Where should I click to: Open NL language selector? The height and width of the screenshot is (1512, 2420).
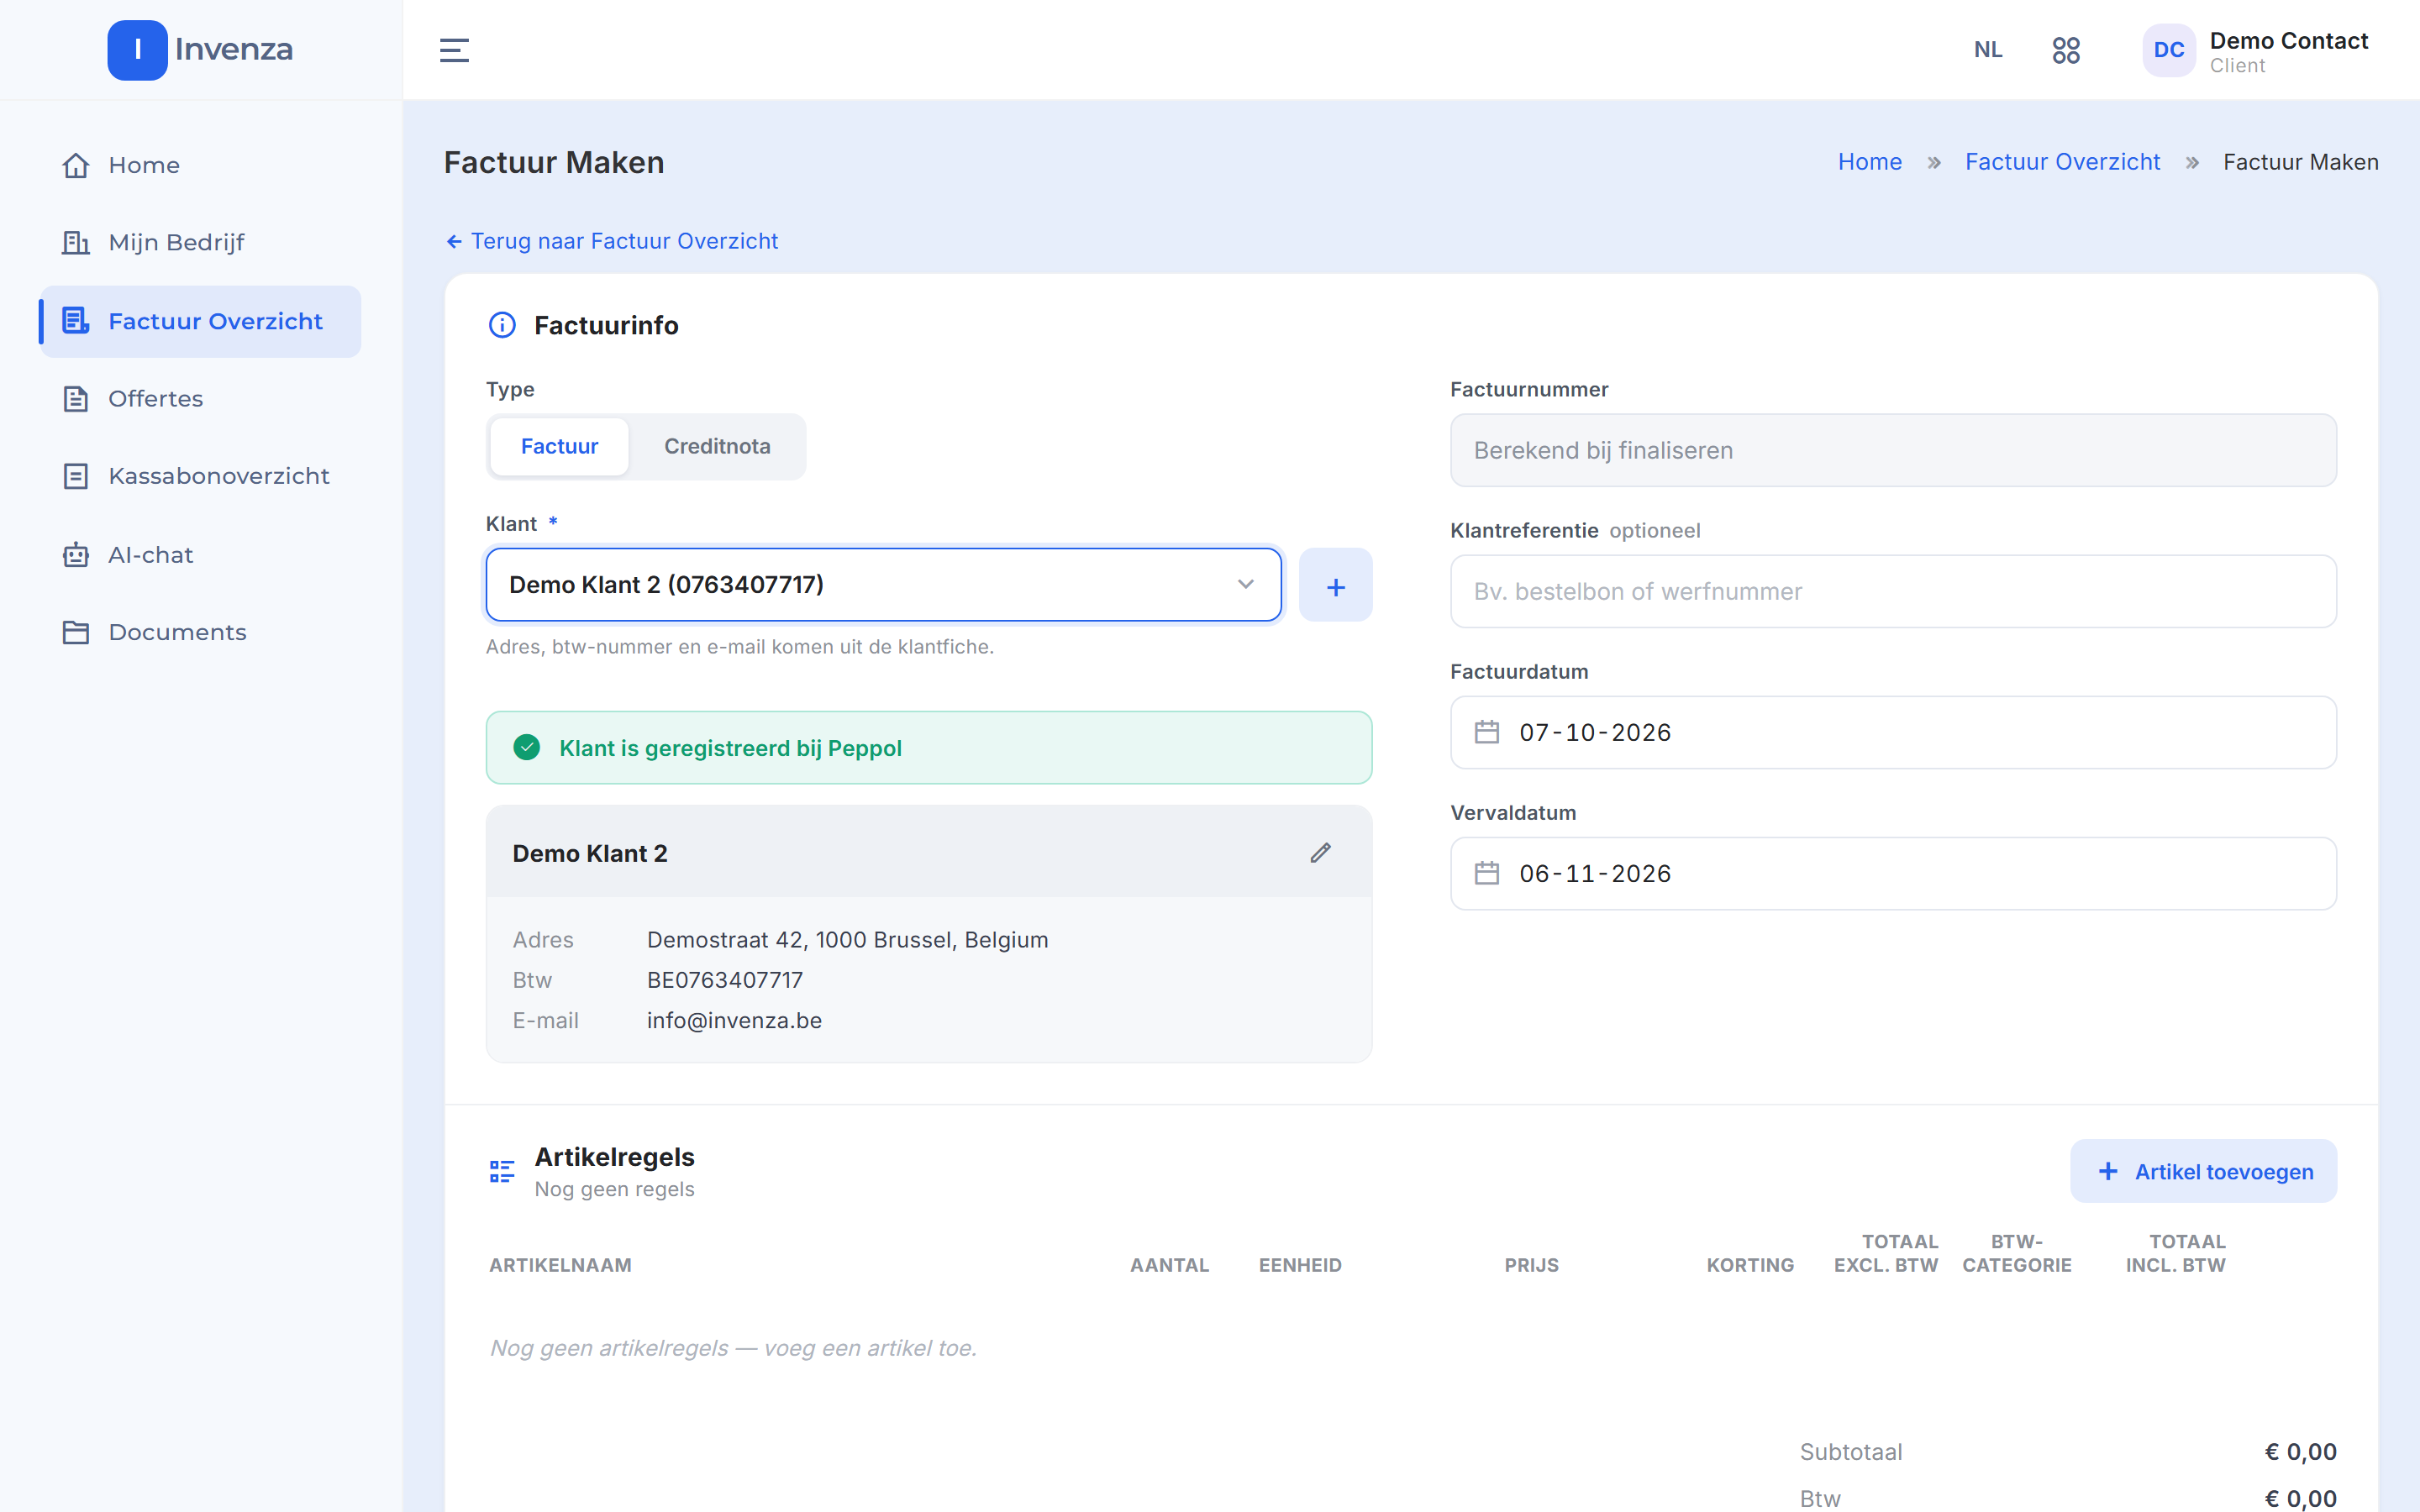coord(1988,50)
